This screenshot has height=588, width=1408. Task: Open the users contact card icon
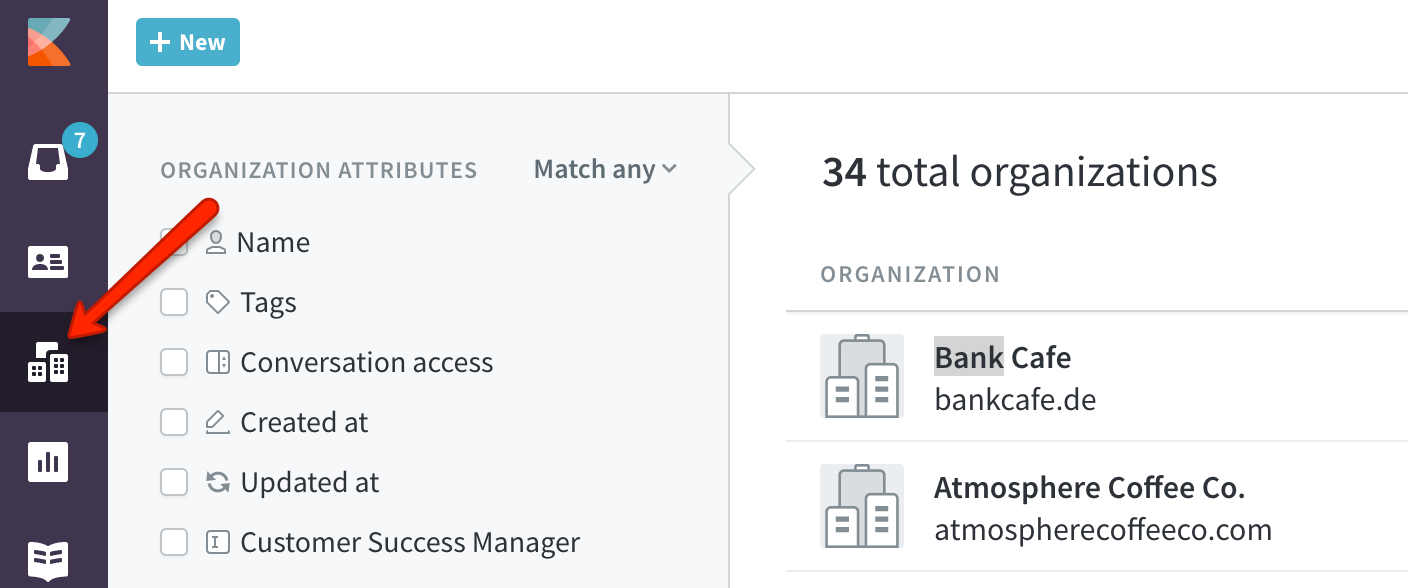[x=48, y=262]
